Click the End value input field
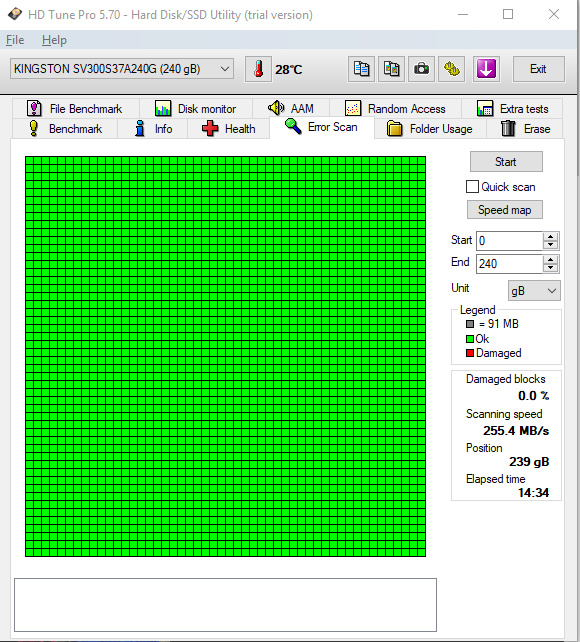The height and width of the screenshot is (642, 580). coord(510,264)
